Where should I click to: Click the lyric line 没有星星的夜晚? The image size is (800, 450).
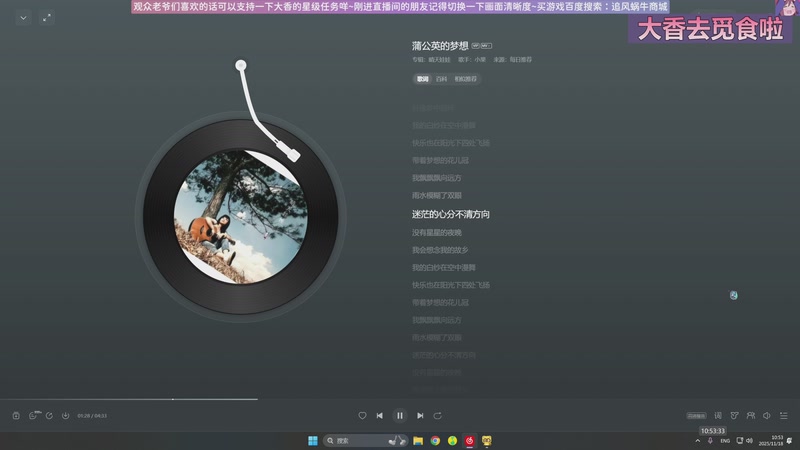(x=437, y=233)
